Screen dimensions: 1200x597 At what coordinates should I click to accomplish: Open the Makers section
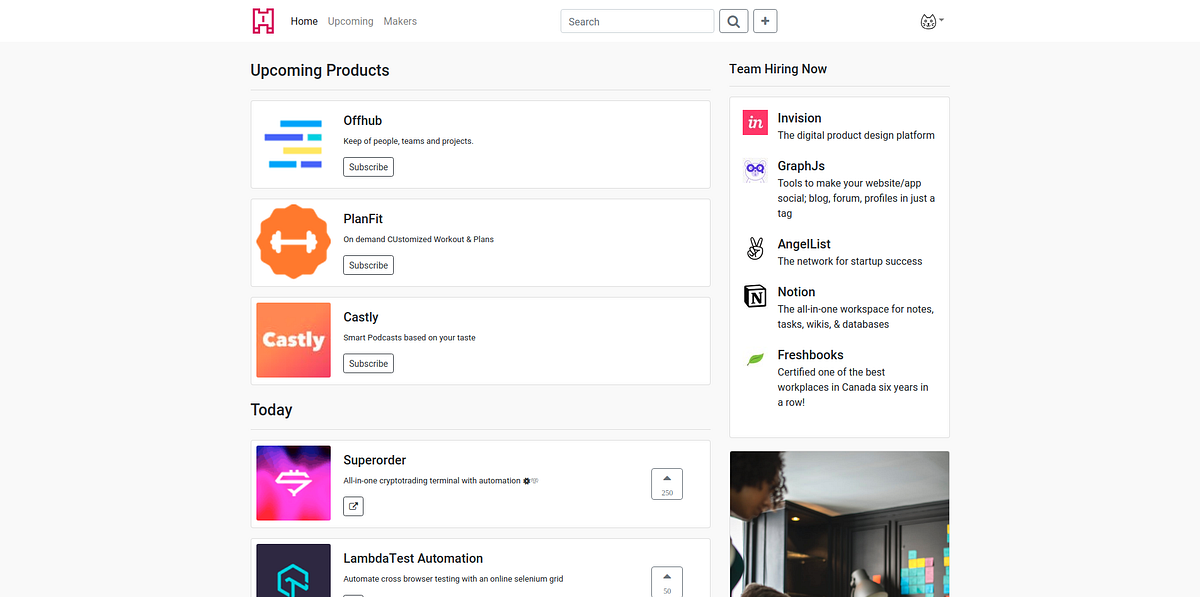400,20
